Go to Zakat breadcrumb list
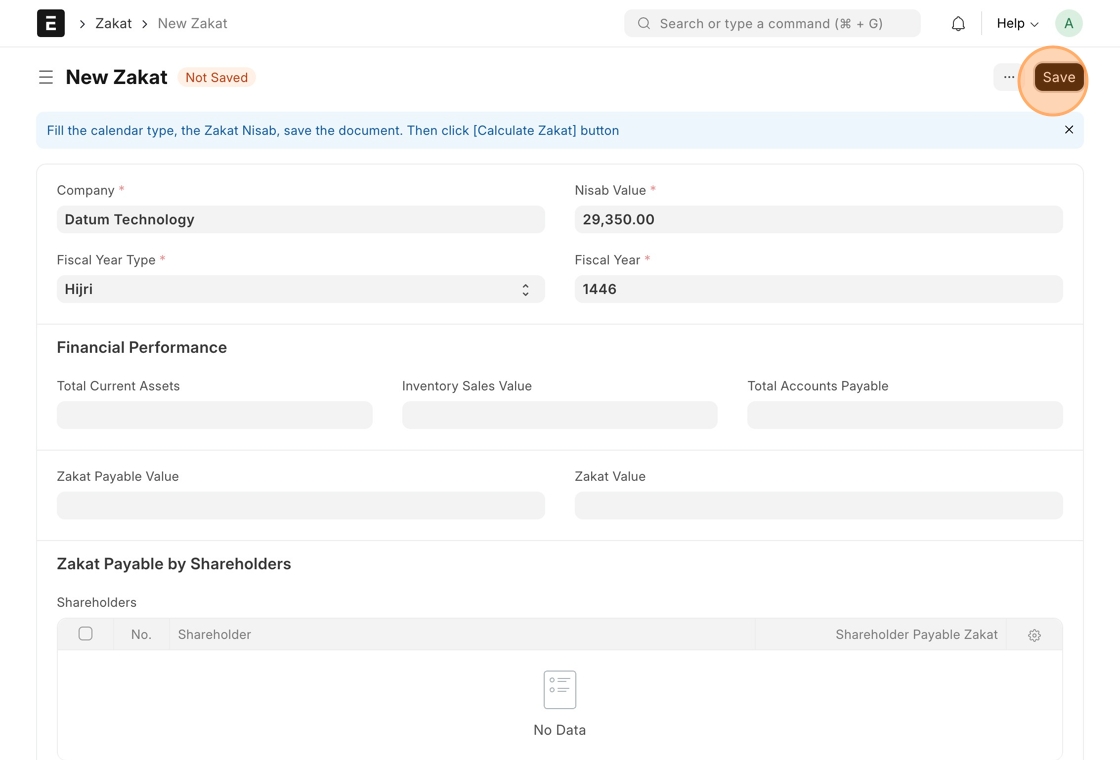 tap(113, 23)
